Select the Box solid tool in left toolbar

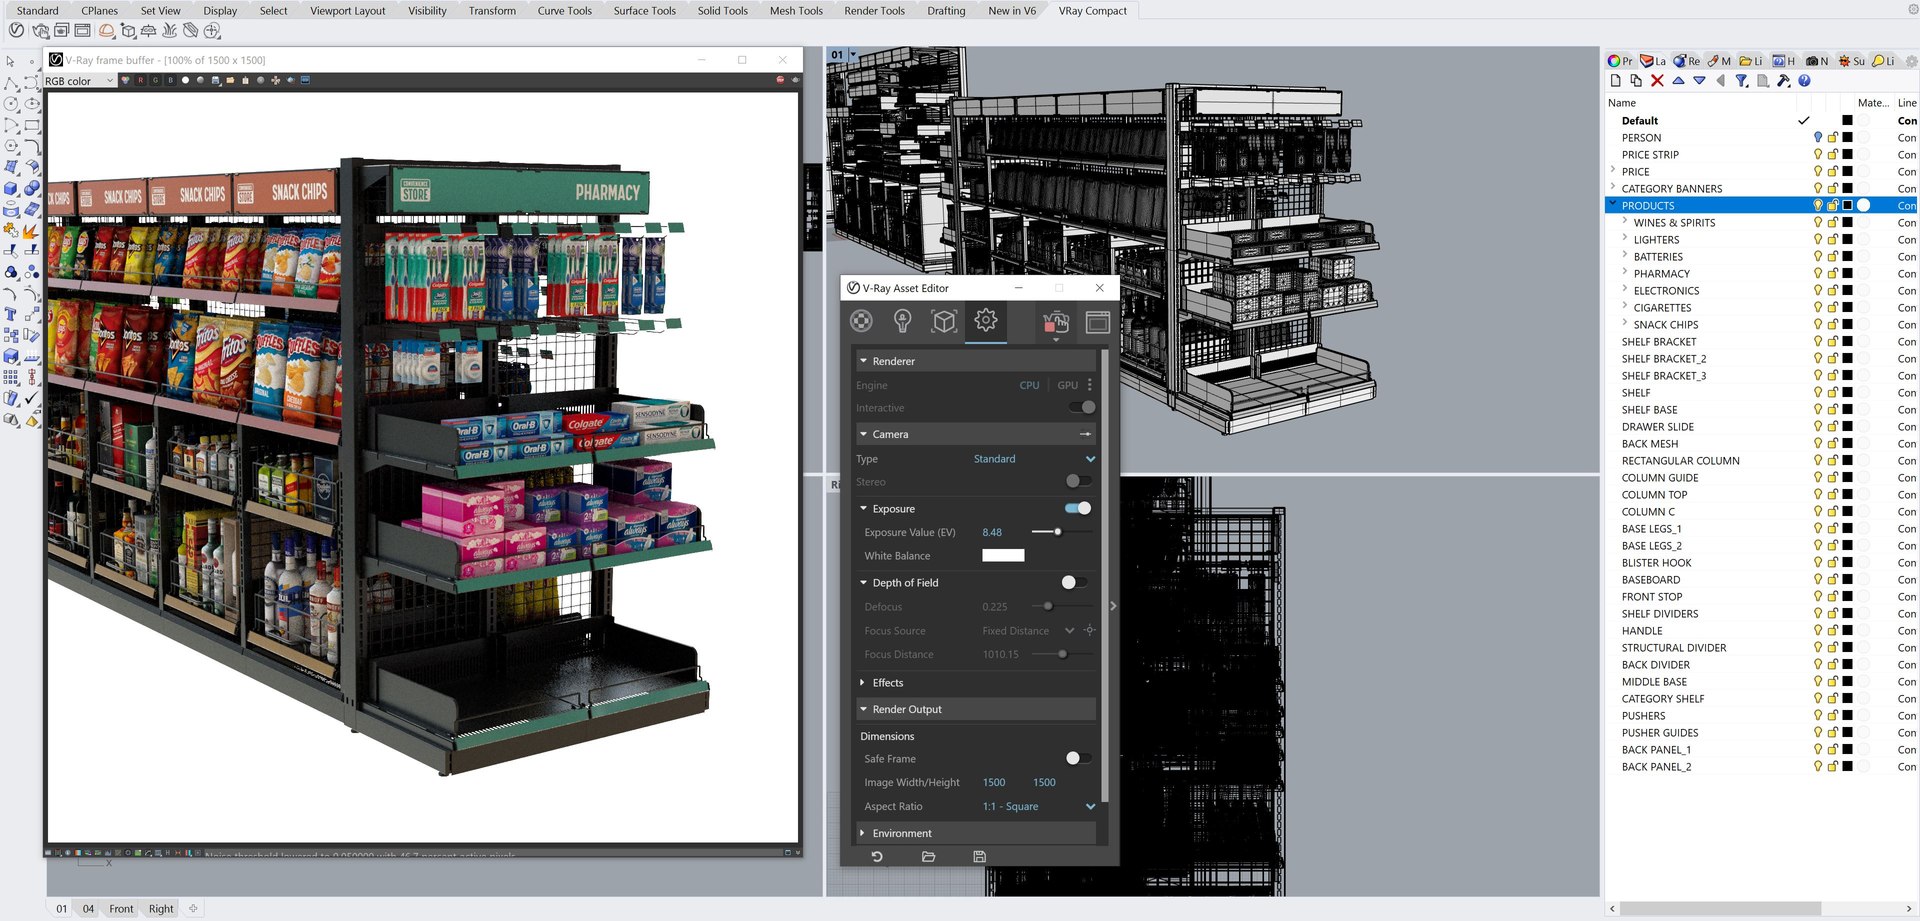point(10,189)
